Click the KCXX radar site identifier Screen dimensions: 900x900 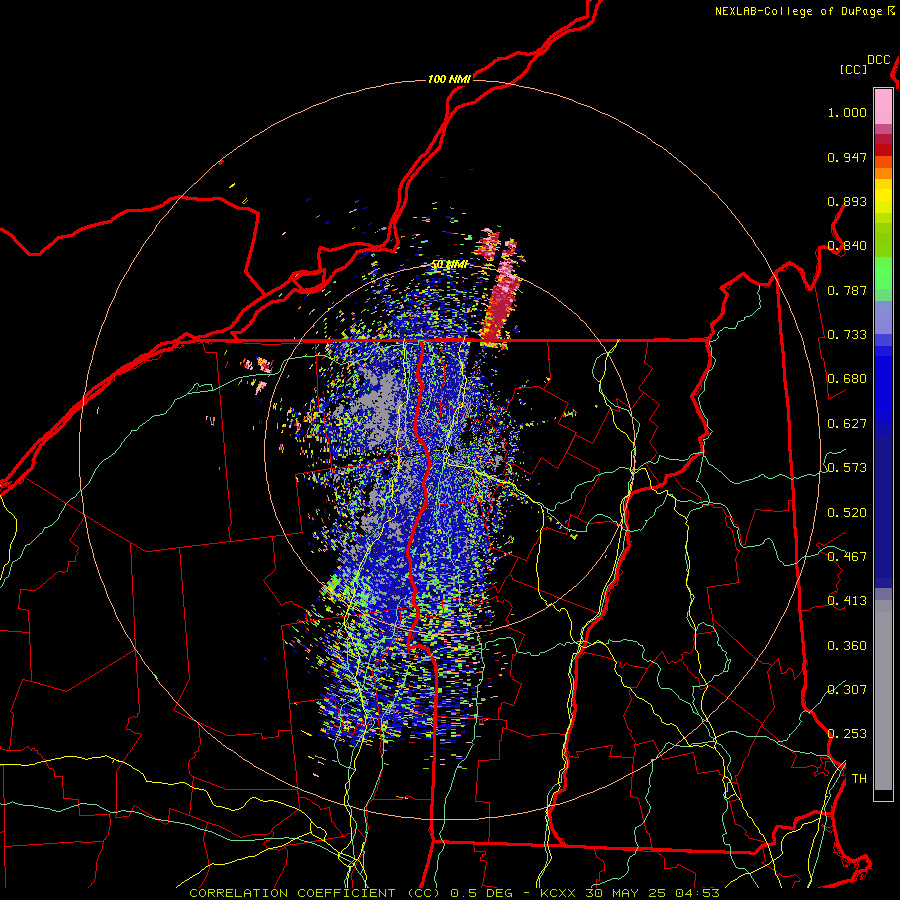click(557, 893)
